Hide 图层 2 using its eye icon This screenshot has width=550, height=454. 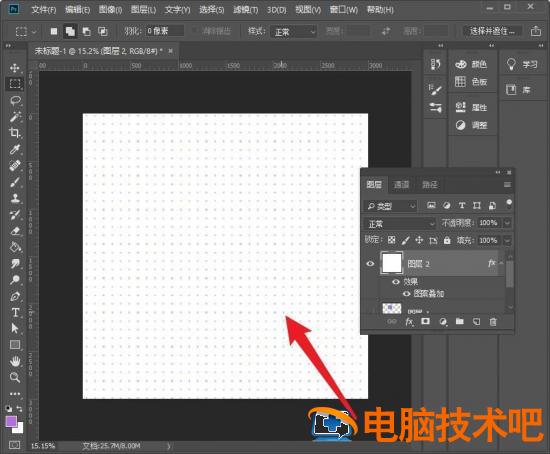point(370,263)
